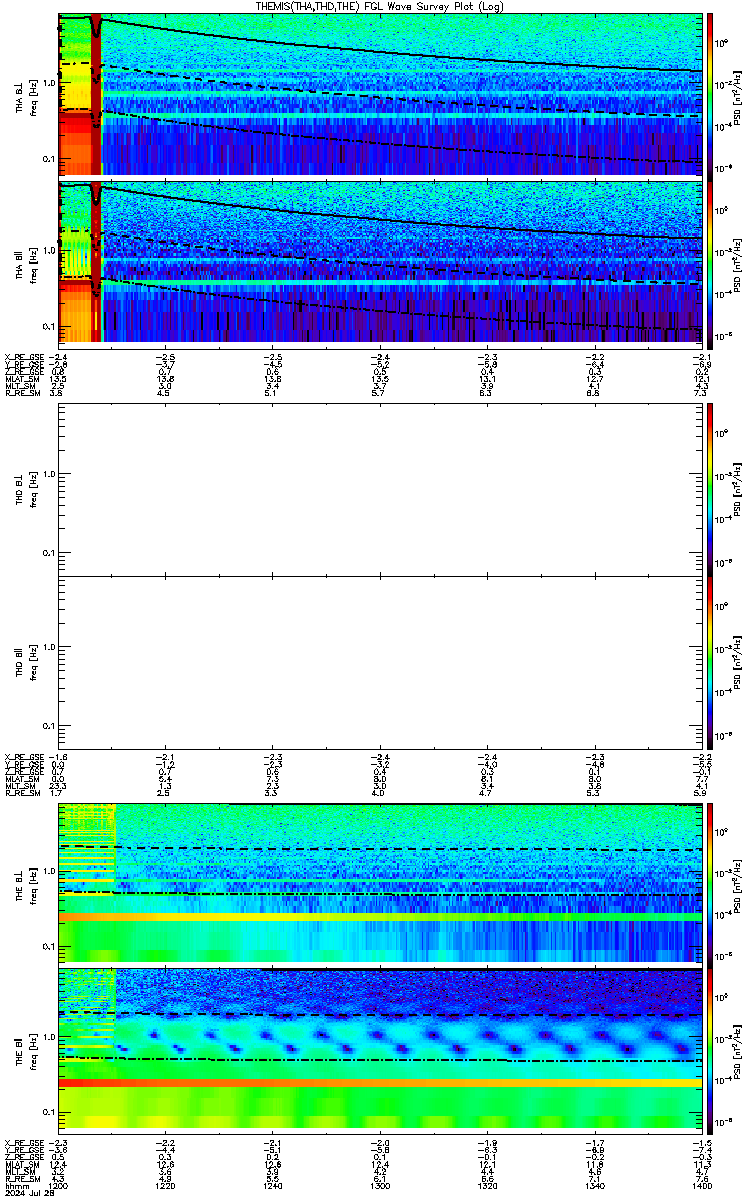Click the 'THD B∥ freq [Hz]' axis label
750x1200 pixels.
pos(26,662)
